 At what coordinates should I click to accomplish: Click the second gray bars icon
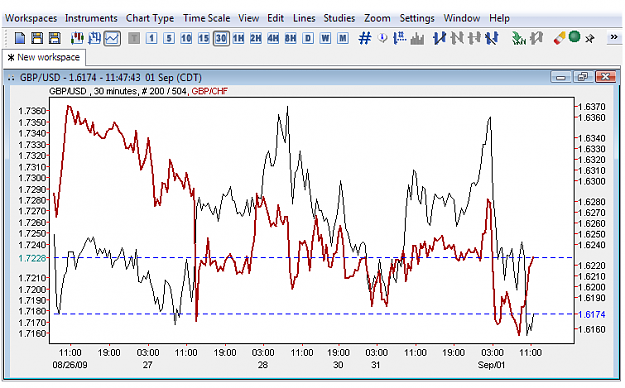coord(474,38)
